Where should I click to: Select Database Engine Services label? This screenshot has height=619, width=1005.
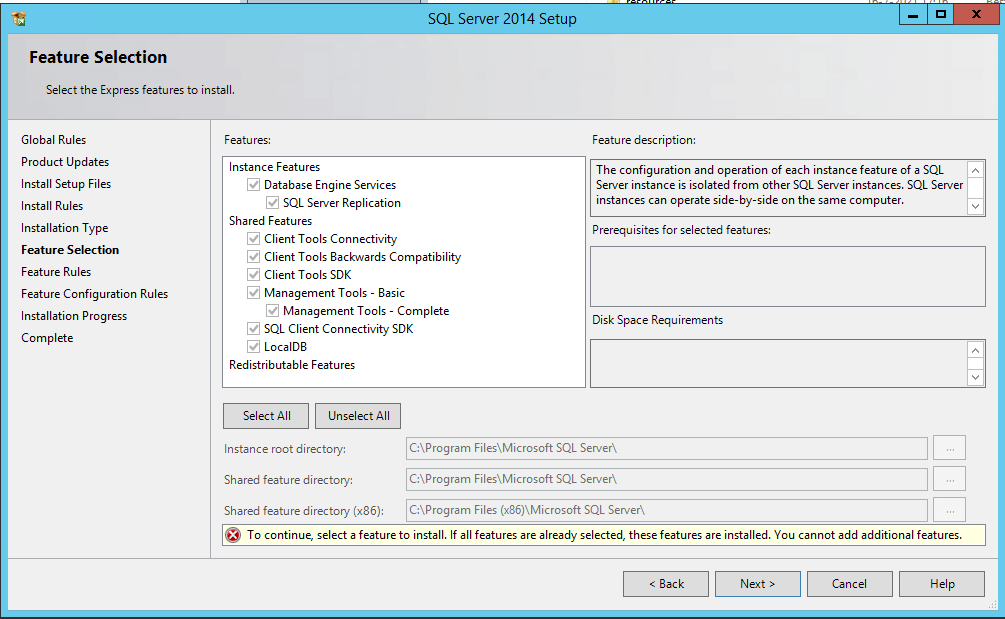coord(330,185)
